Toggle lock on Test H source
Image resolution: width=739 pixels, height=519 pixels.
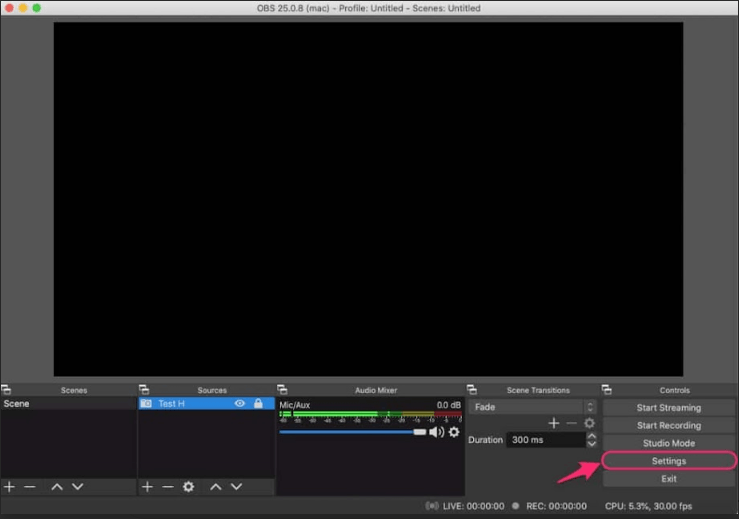tap(258, 404)
